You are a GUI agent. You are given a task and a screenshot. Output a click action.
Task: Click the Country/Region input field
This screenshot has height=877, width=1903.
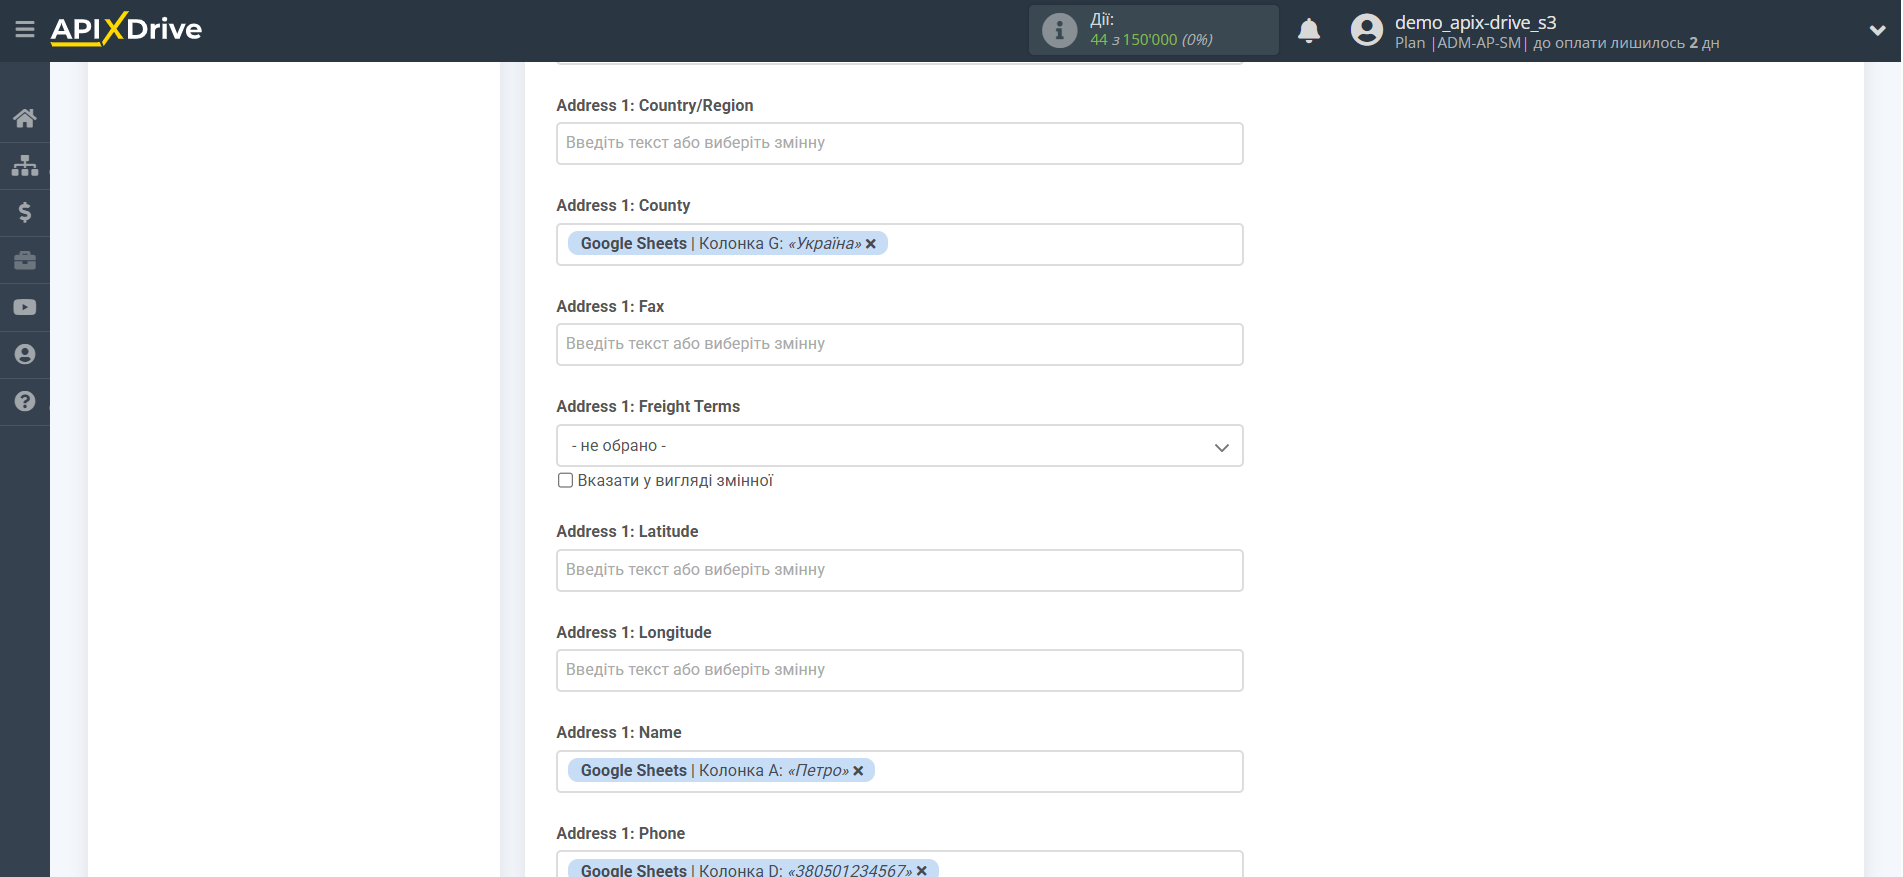tap(900, 143)
